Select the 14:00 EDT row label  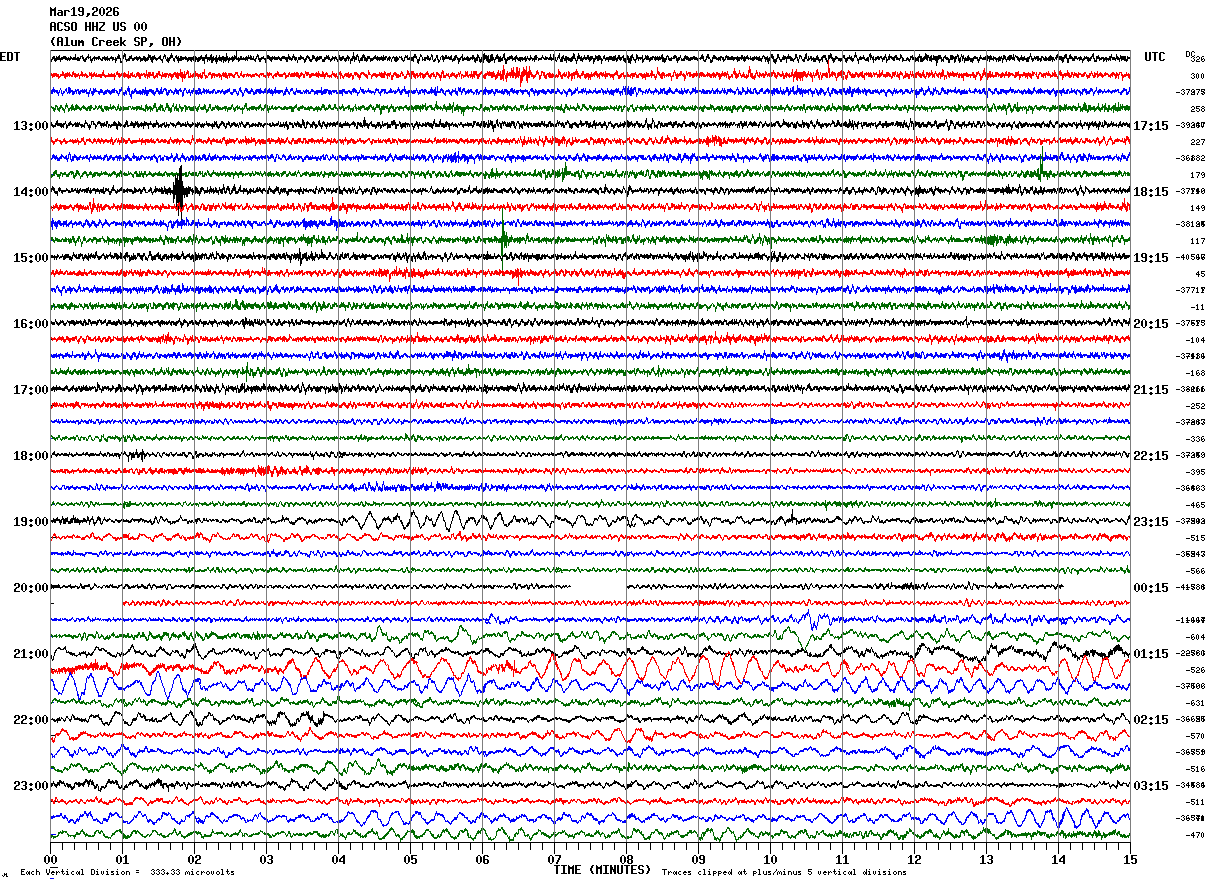[x=31, y=192]
